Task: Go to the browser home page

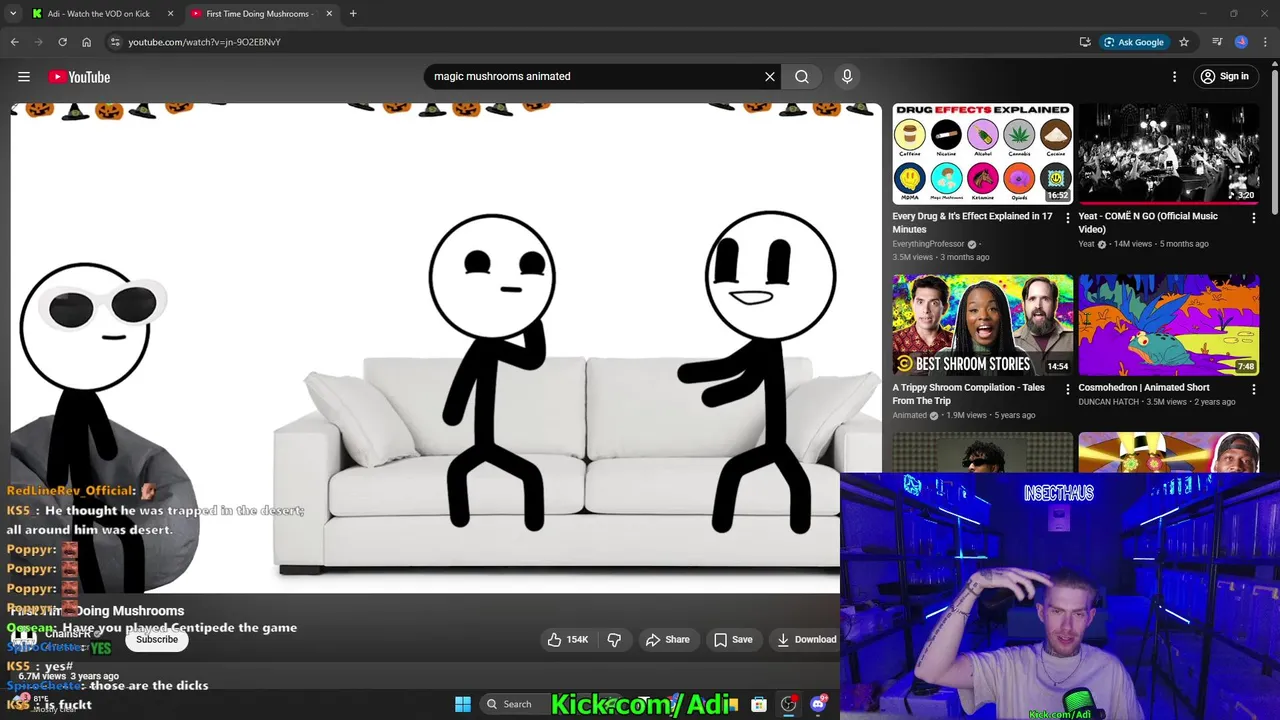Action: tap(86, 42)
